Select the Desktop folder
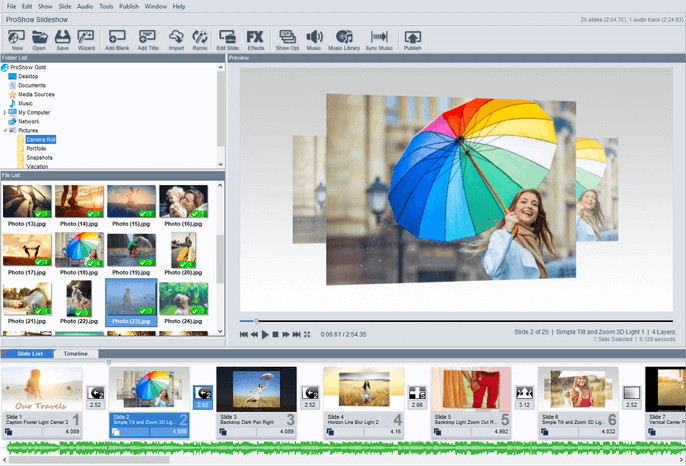686x466 pixels. (x=28, y=76)
